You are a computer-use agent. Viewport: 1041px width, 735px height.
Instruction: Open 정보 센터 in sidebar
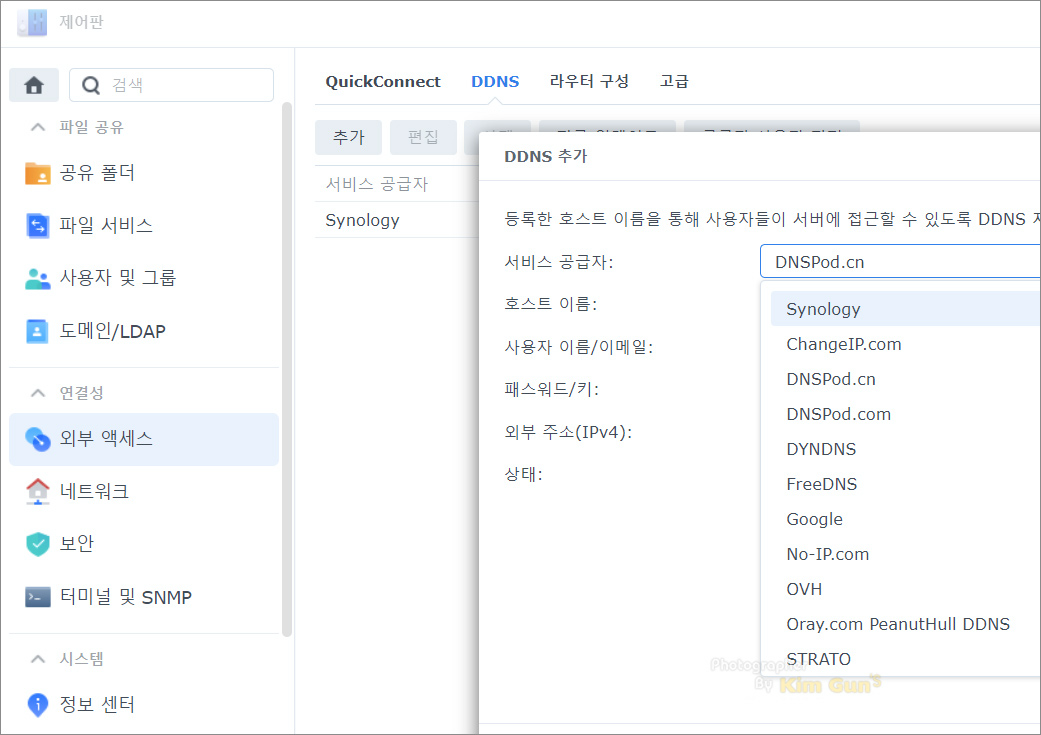pos(143,704)
